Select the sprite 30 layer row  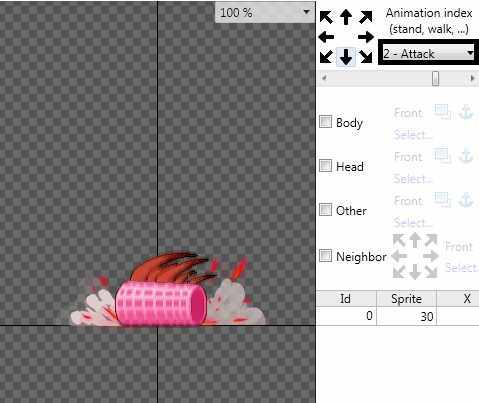coord(397,316)
